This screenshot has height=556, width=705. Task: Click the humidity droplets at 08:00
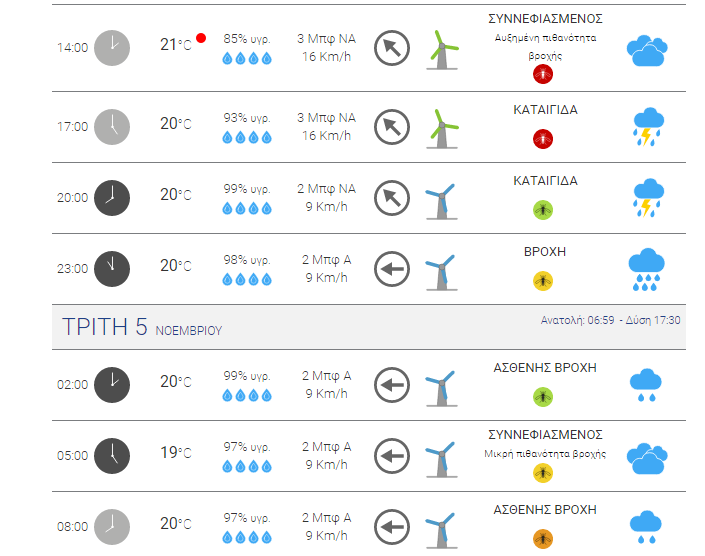click(247, 537)
